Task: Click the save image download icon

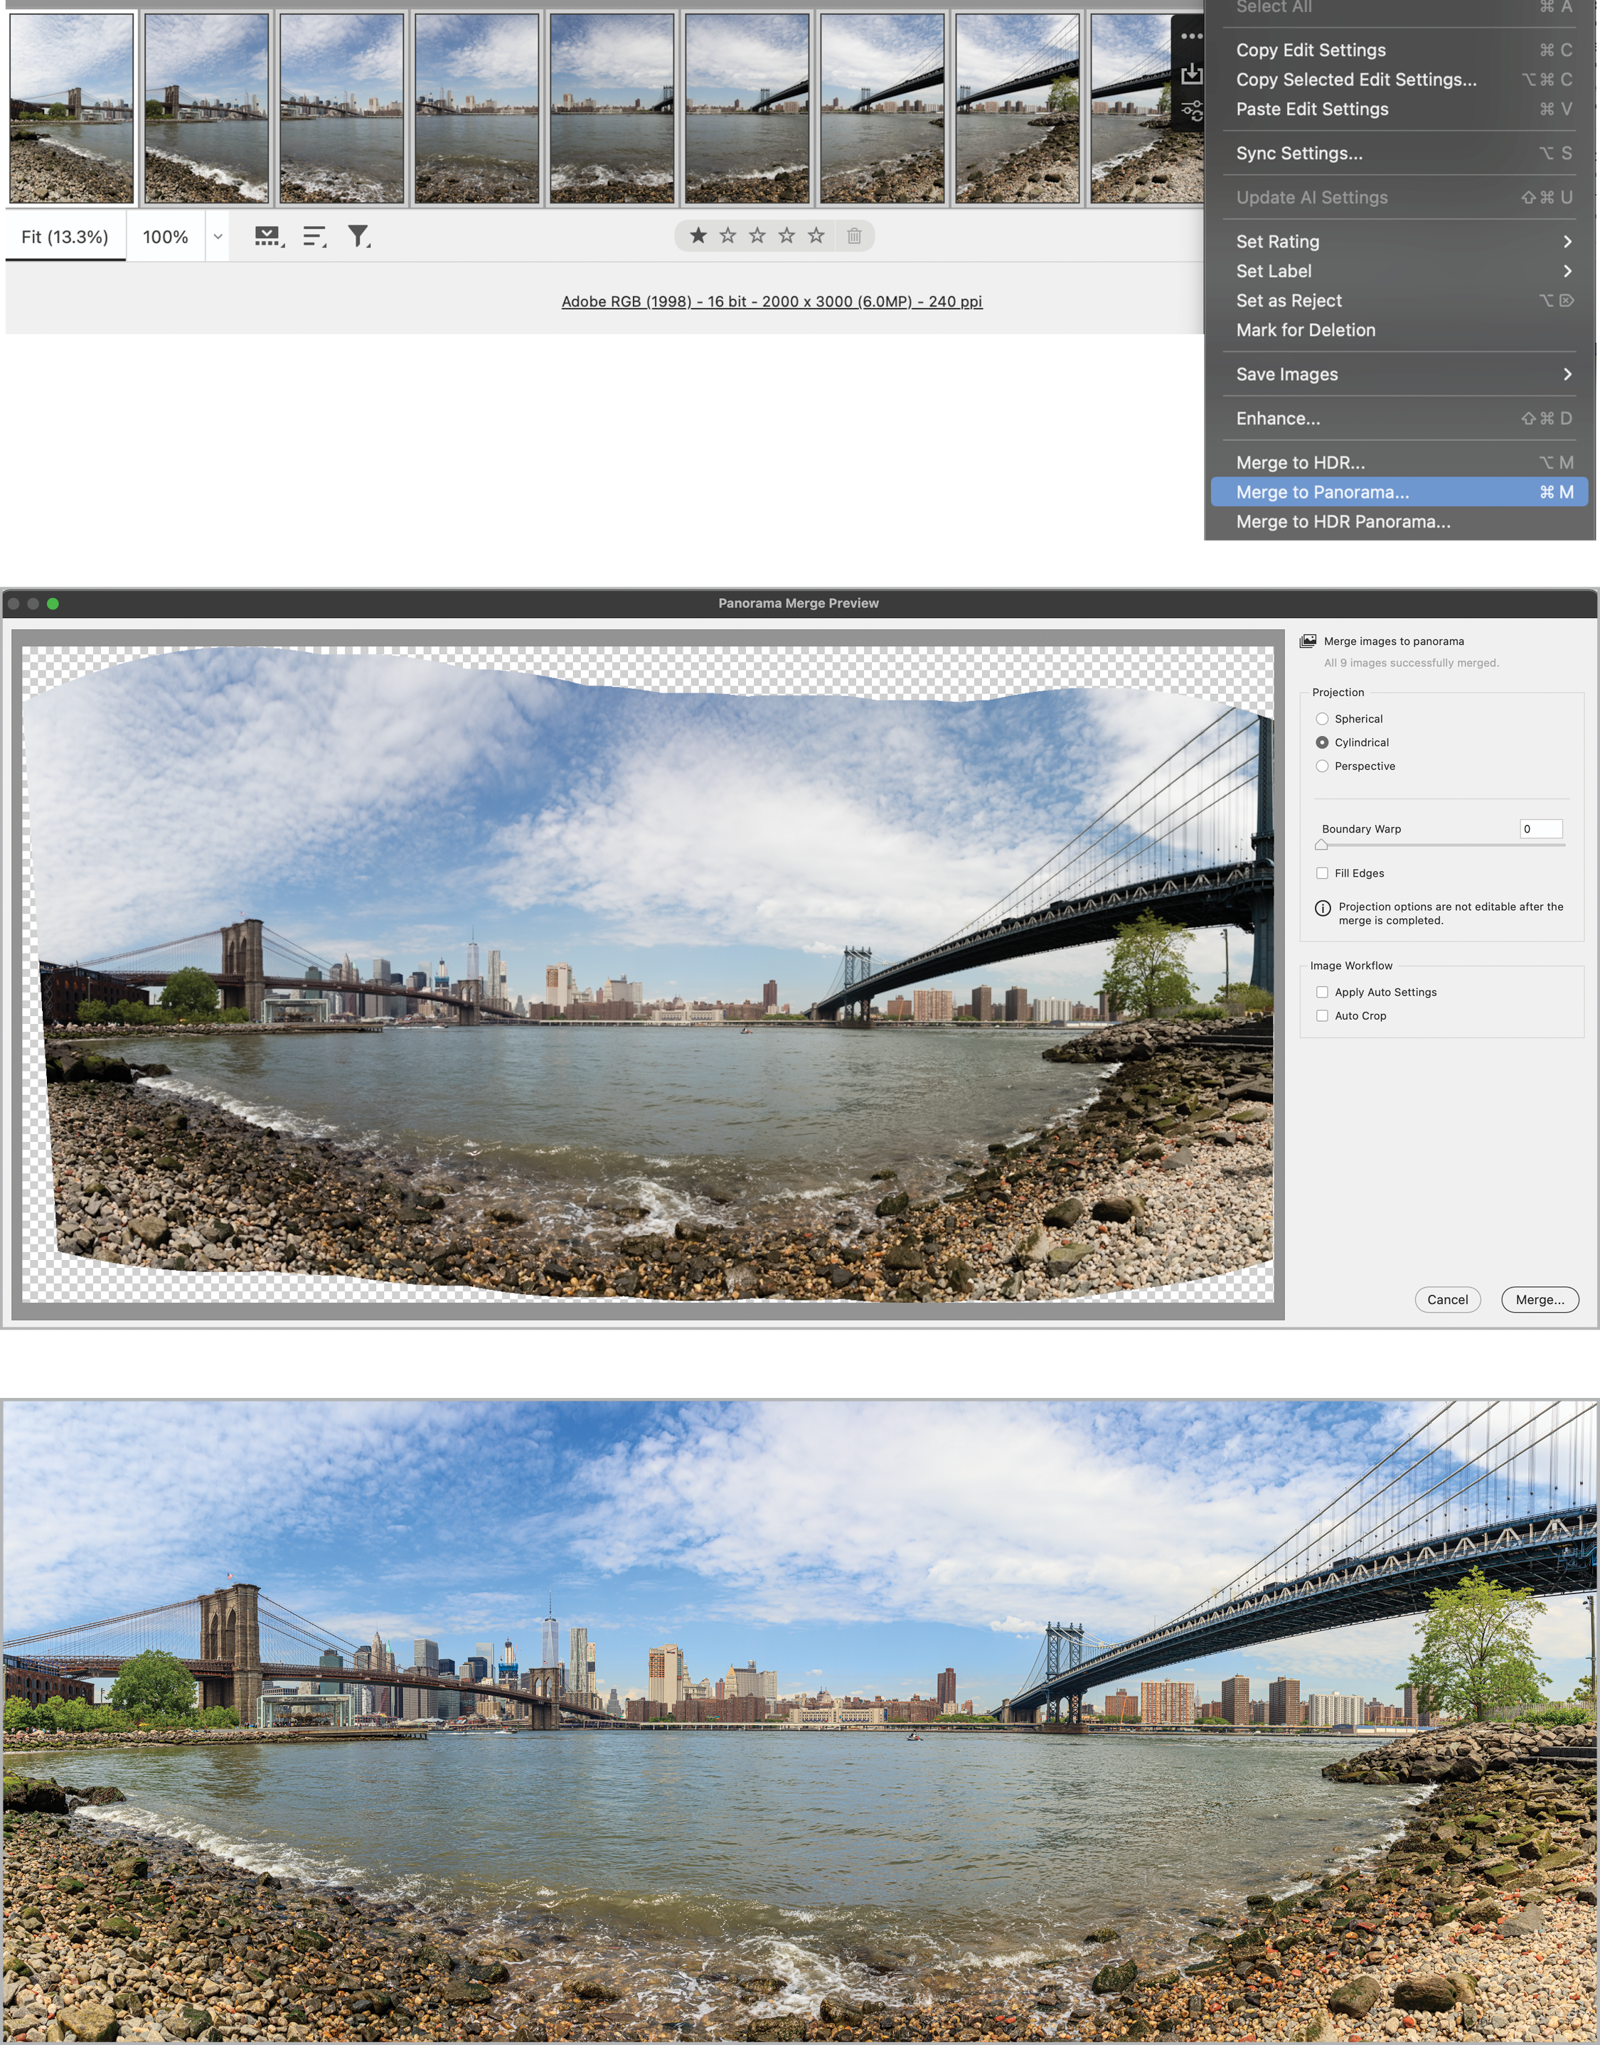Action: coord(1190,74)
